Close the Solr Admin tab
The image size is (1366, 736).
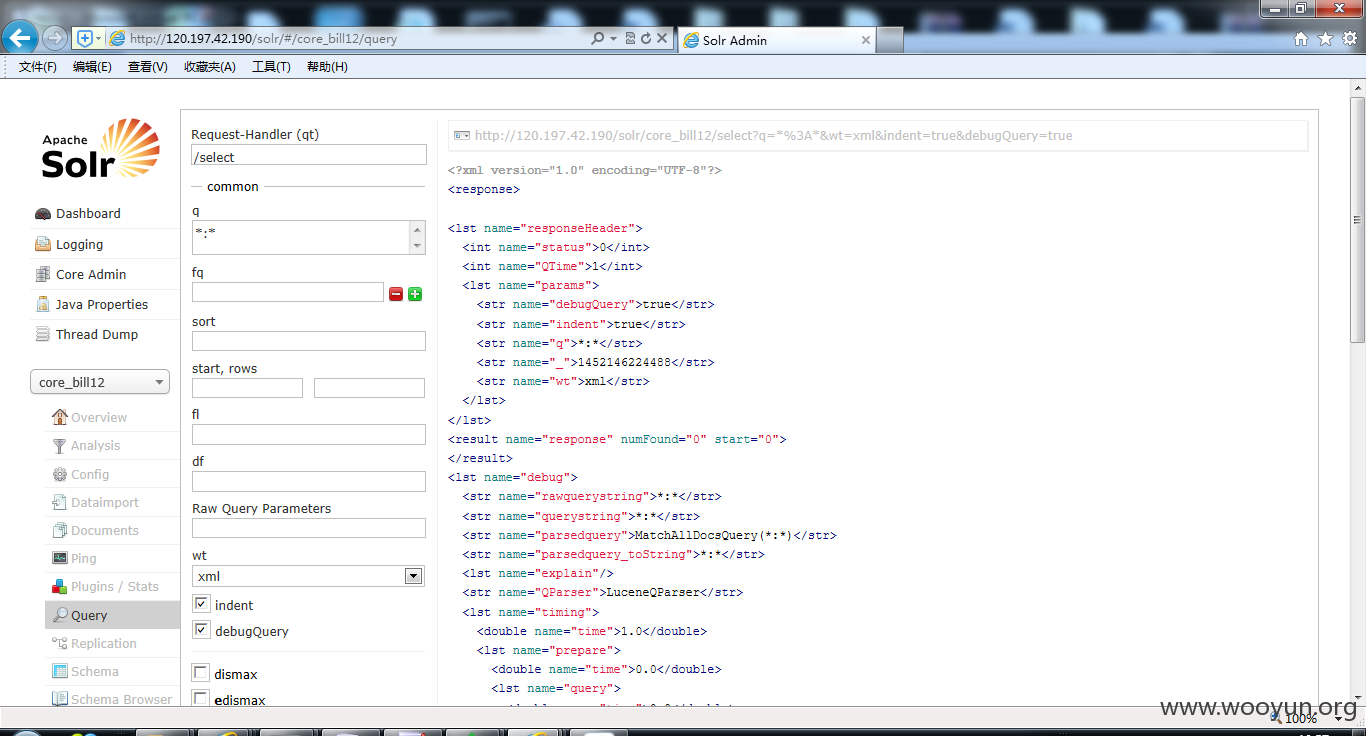(x=866, y=40)
